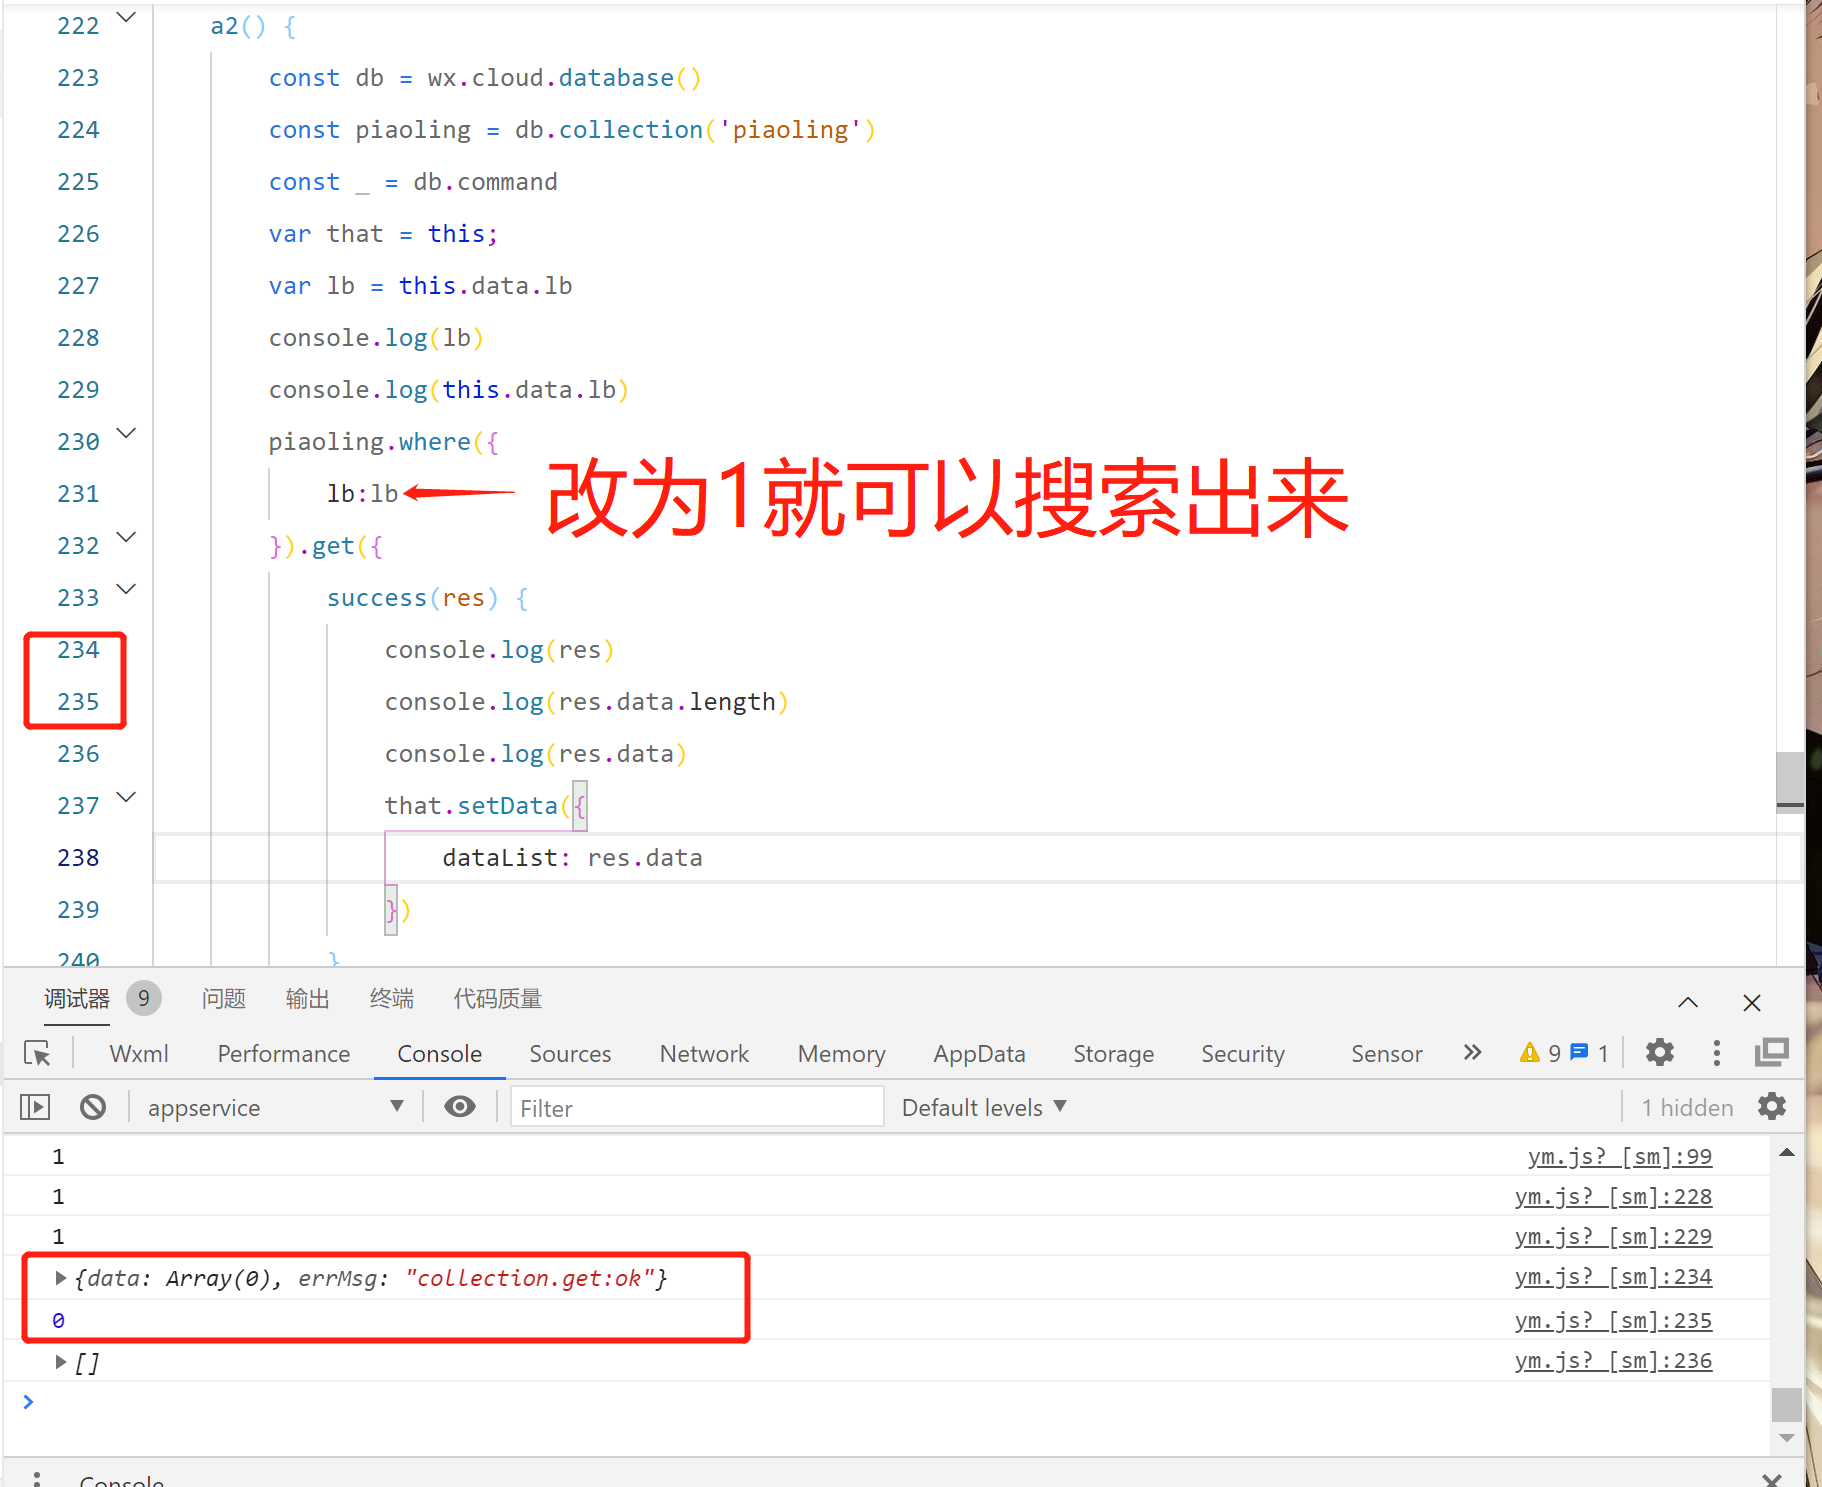Viewport: 1822px width, 1487px height.
Task: Switch to the AppData tab
Action: click(x=979, y=1053)
